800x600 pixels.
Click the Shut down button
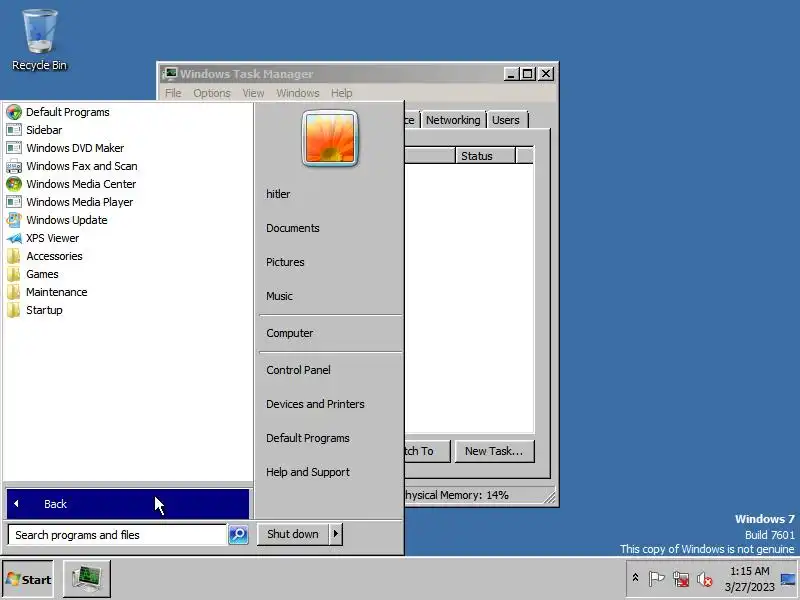pos(293,534)
